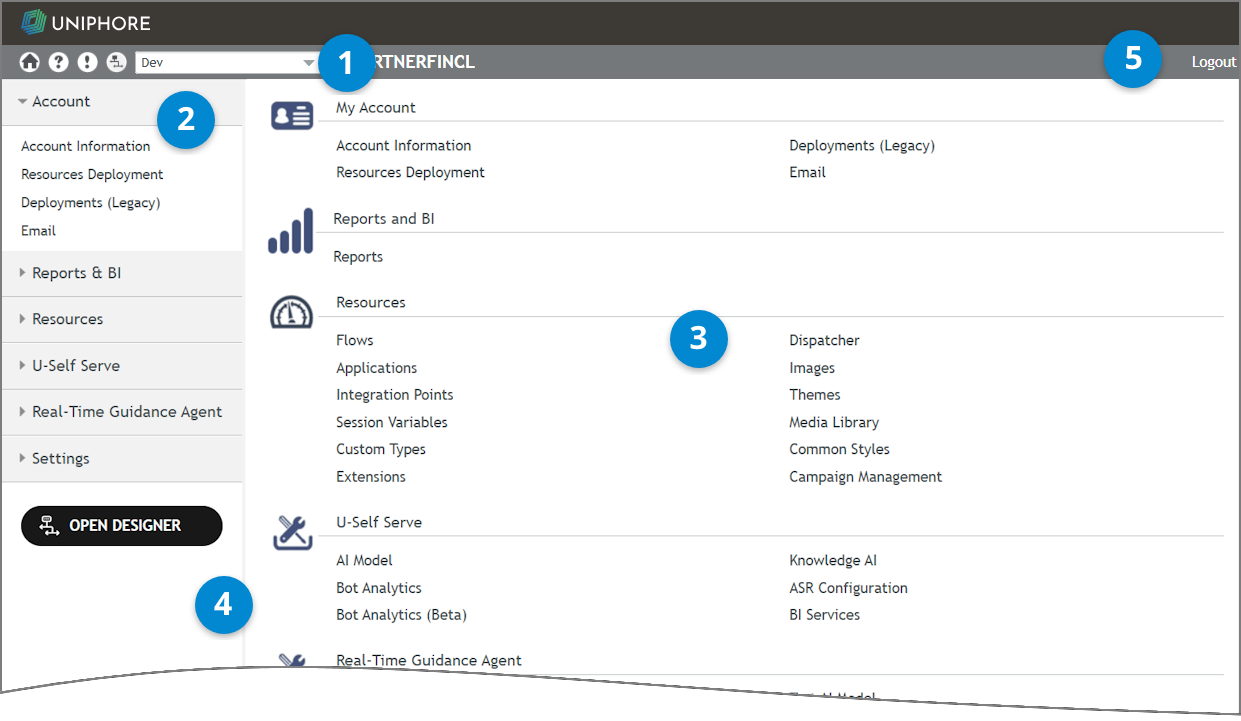1241x721 pixels.
Task: Click the My Account ID card icon
Action: (292, 116)
